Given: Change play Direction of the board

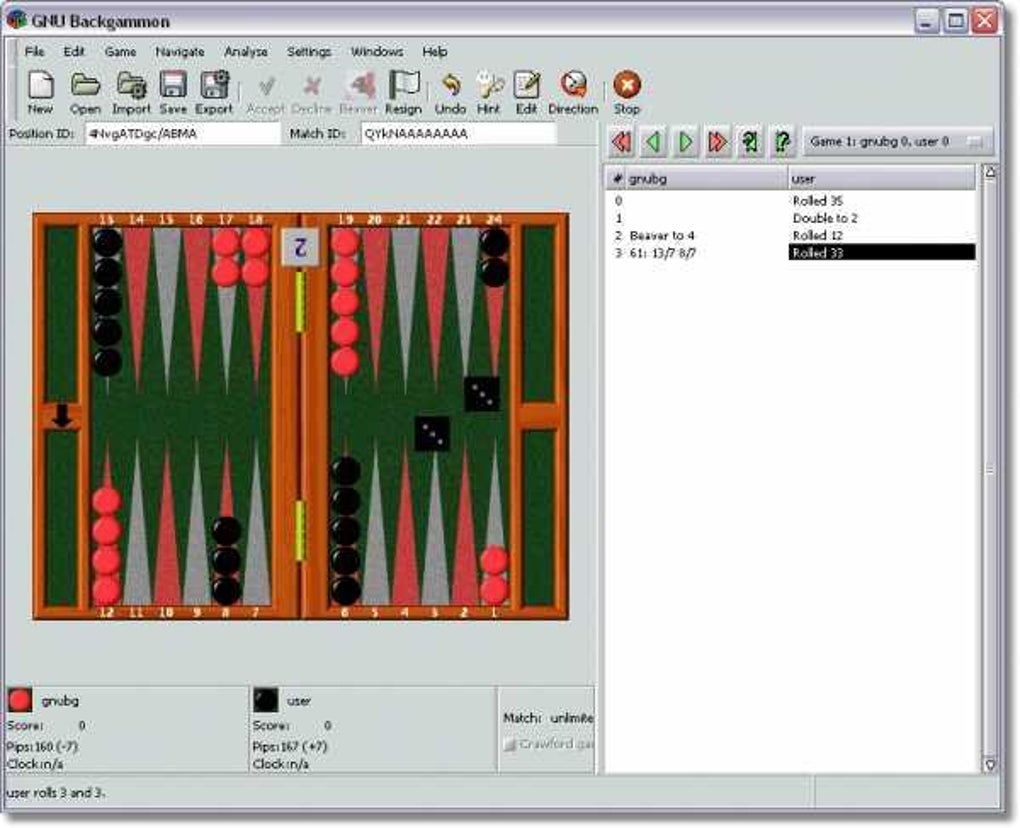Looking at the screenshot, I should 573,86.
